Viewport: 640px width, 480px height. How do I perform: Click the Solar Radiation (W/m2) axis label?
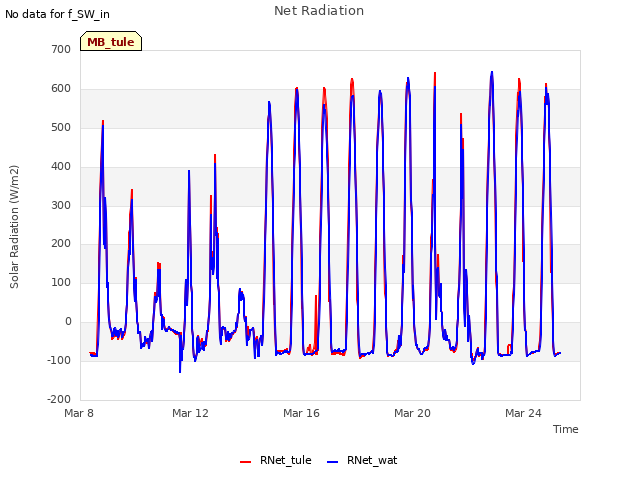tap(14, 227)
